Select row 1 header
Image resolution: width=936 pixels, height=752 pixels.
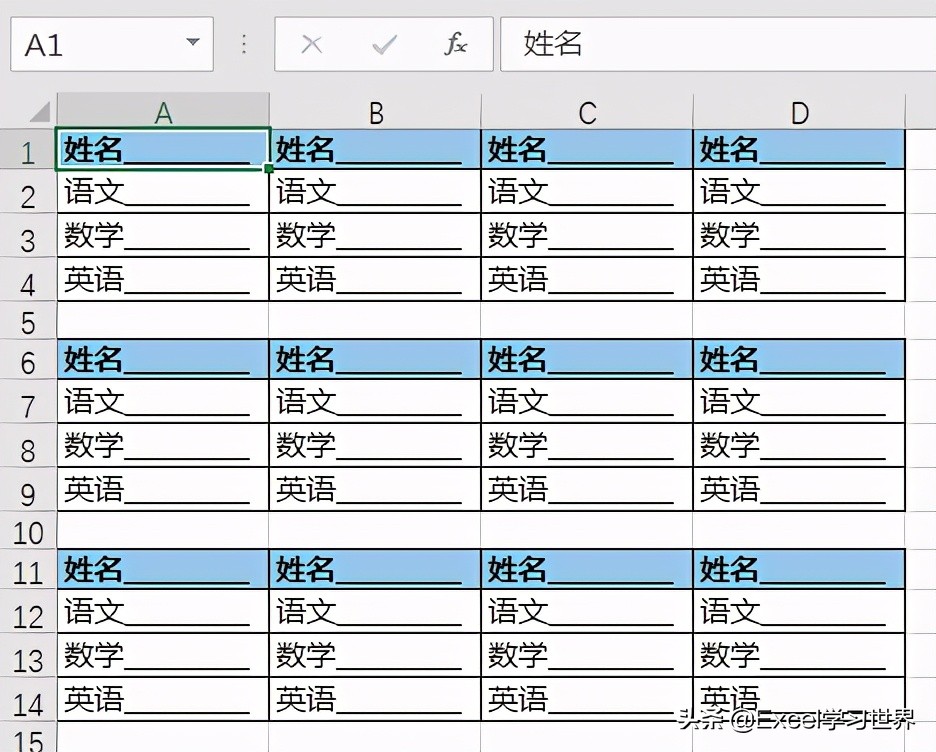click(28, 149)
